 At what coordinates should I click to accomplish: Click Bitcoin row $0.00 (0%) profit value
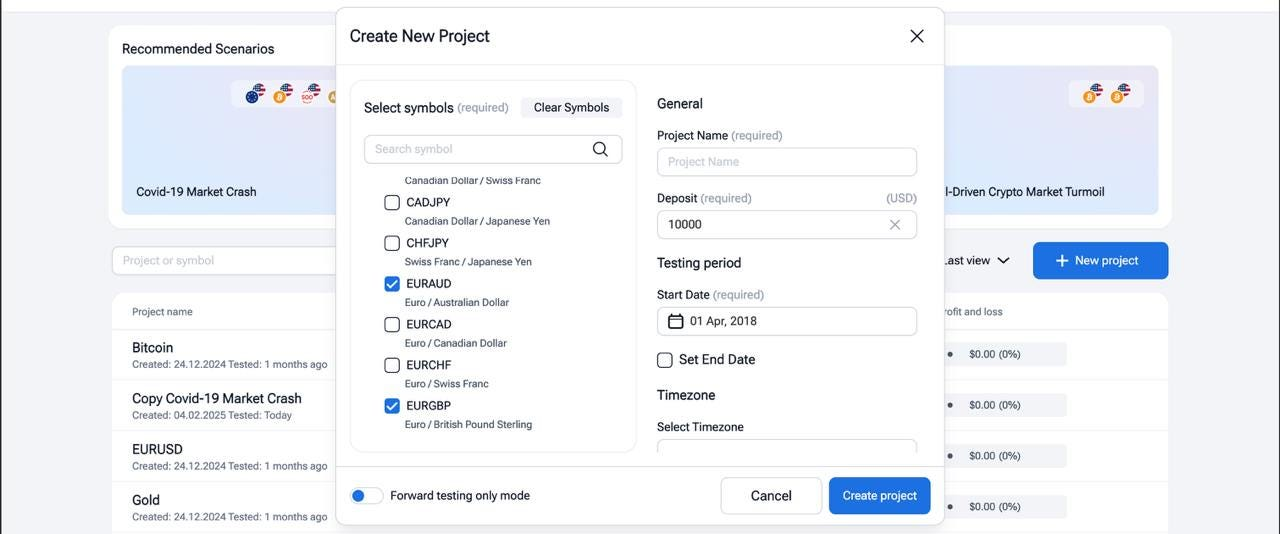[x=995, y=354]
